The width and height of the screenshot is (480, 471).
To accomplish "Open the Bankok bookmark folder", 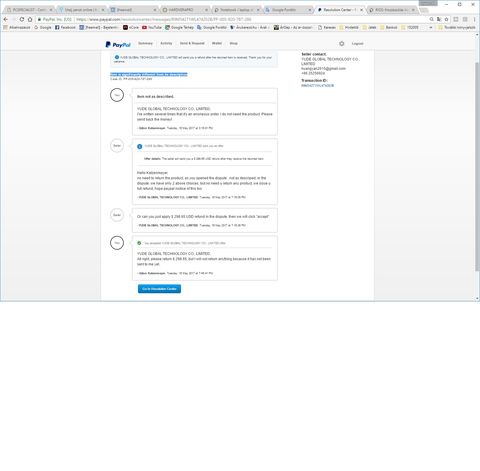I will pyautogui.click(x=389, y=27).
